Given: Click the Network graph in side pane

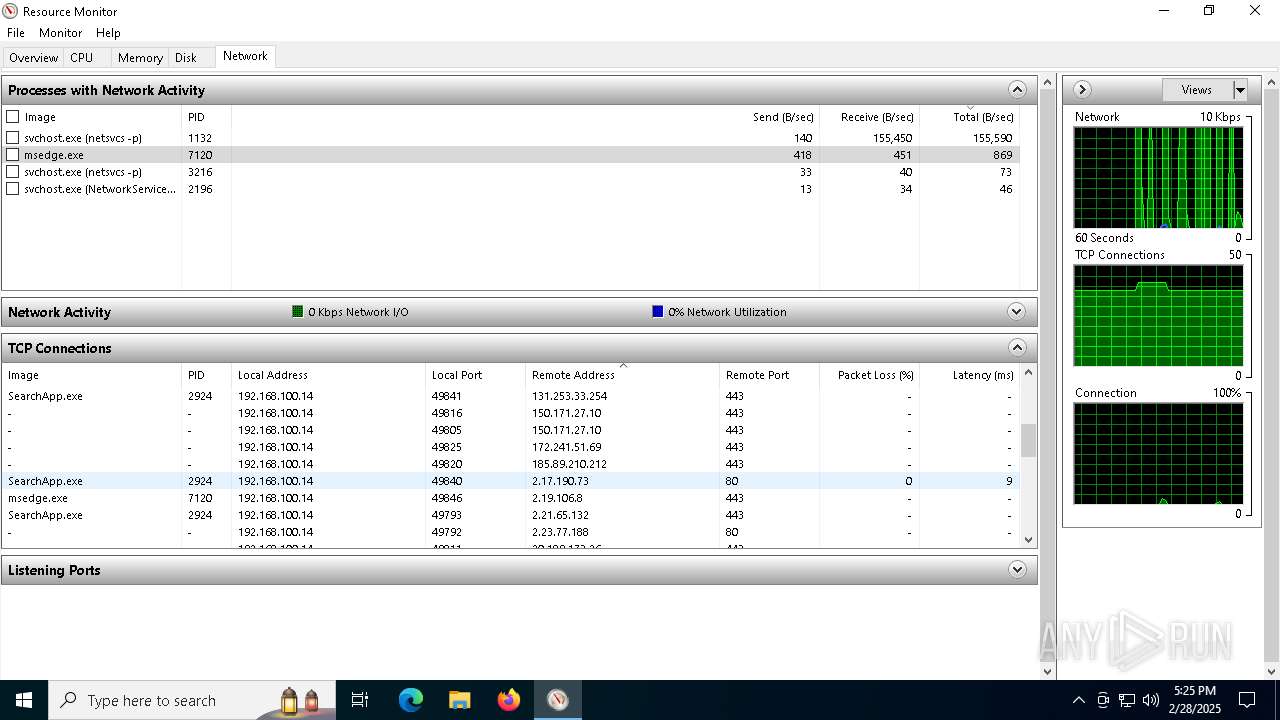Looking at the screenshot, I should pyautogui.click(x=1158, y=177).
